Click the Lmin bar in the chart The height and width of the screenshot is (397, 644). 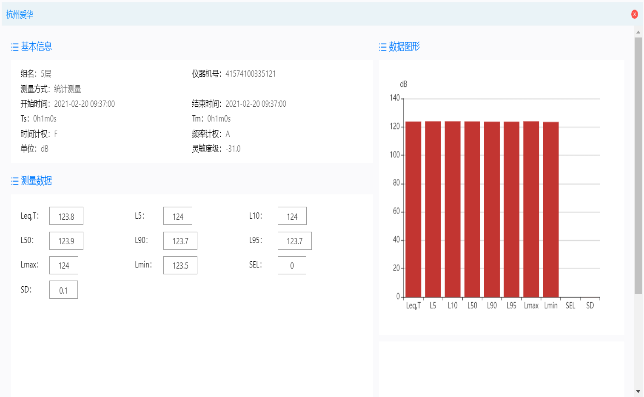coord(551,209)
